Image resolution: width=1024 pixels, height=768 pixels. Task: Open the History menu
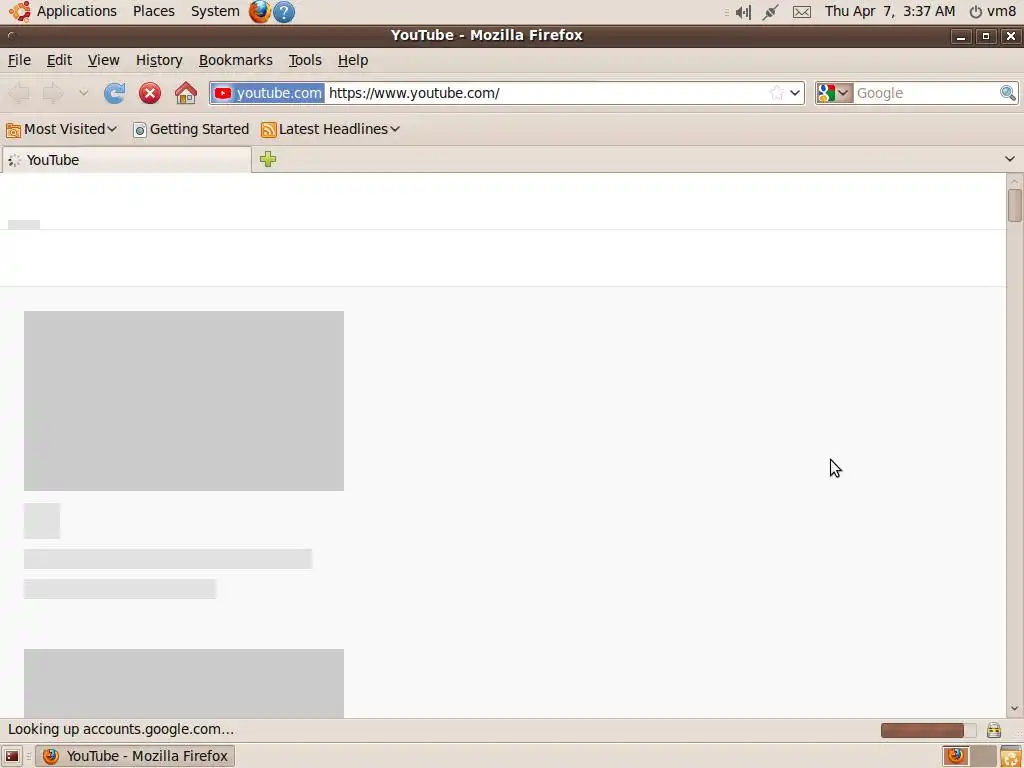159,60
